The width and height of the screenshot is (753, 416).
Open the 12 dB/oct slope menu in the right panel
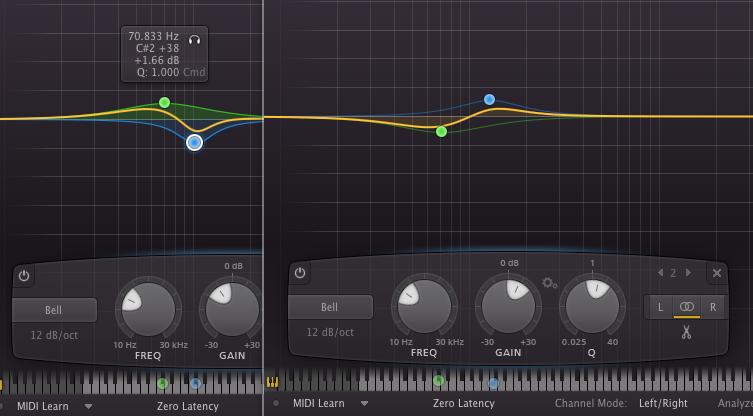[x=330, y=332]
